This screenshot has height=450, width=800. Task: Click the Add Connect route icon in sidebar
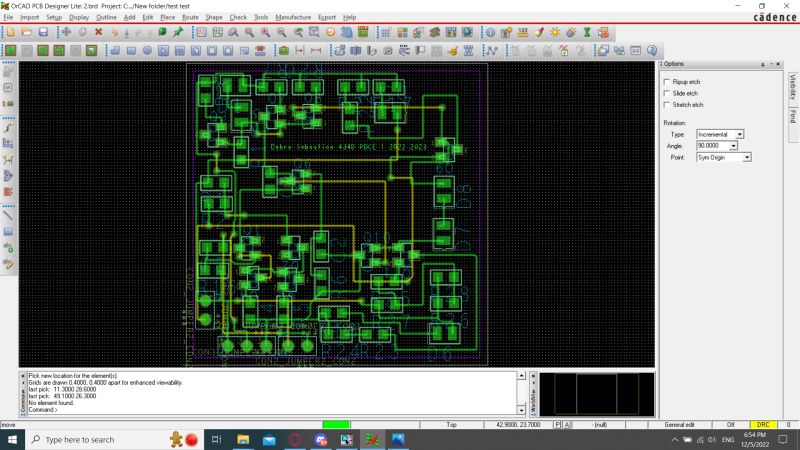point(8,127)
